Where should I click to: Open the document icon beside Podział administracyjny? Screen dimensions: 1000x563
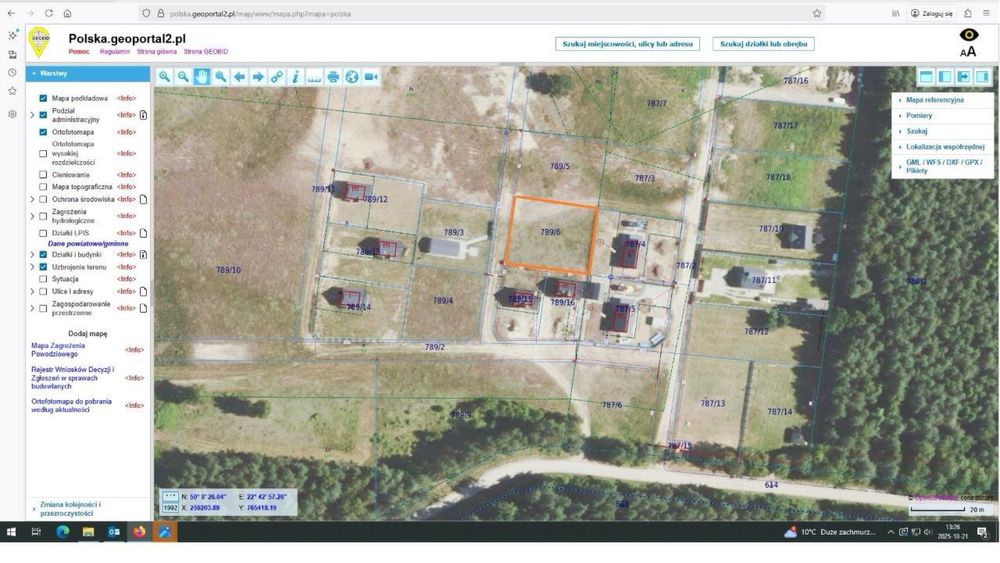(143, 115)
